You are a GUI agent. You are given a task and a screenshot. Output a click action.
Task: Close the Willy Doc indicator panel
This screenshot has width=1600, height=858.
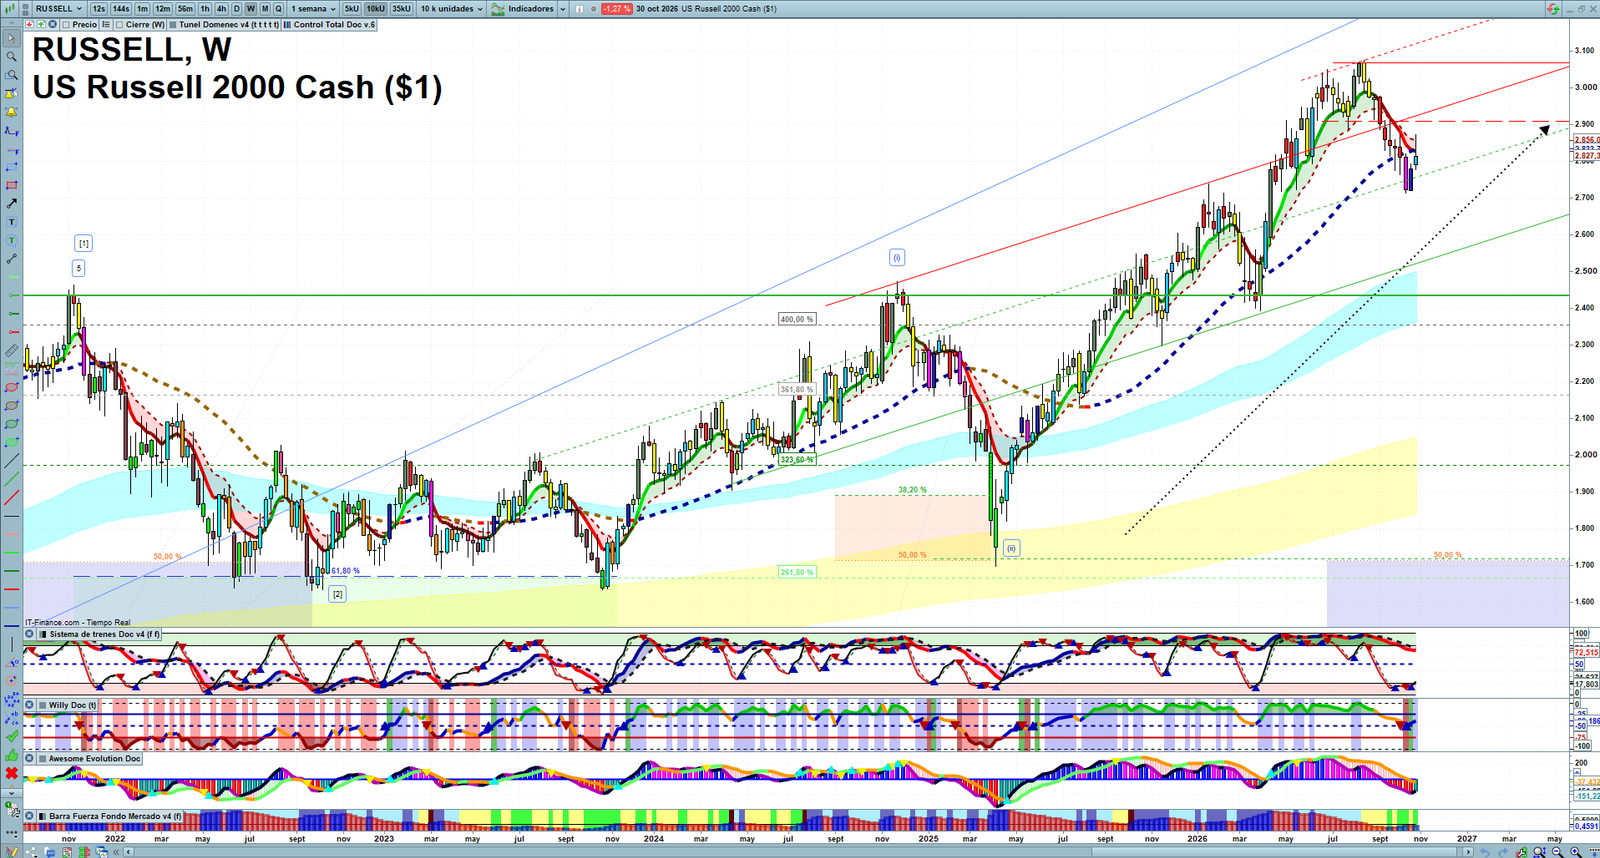[x=29, y=705]
